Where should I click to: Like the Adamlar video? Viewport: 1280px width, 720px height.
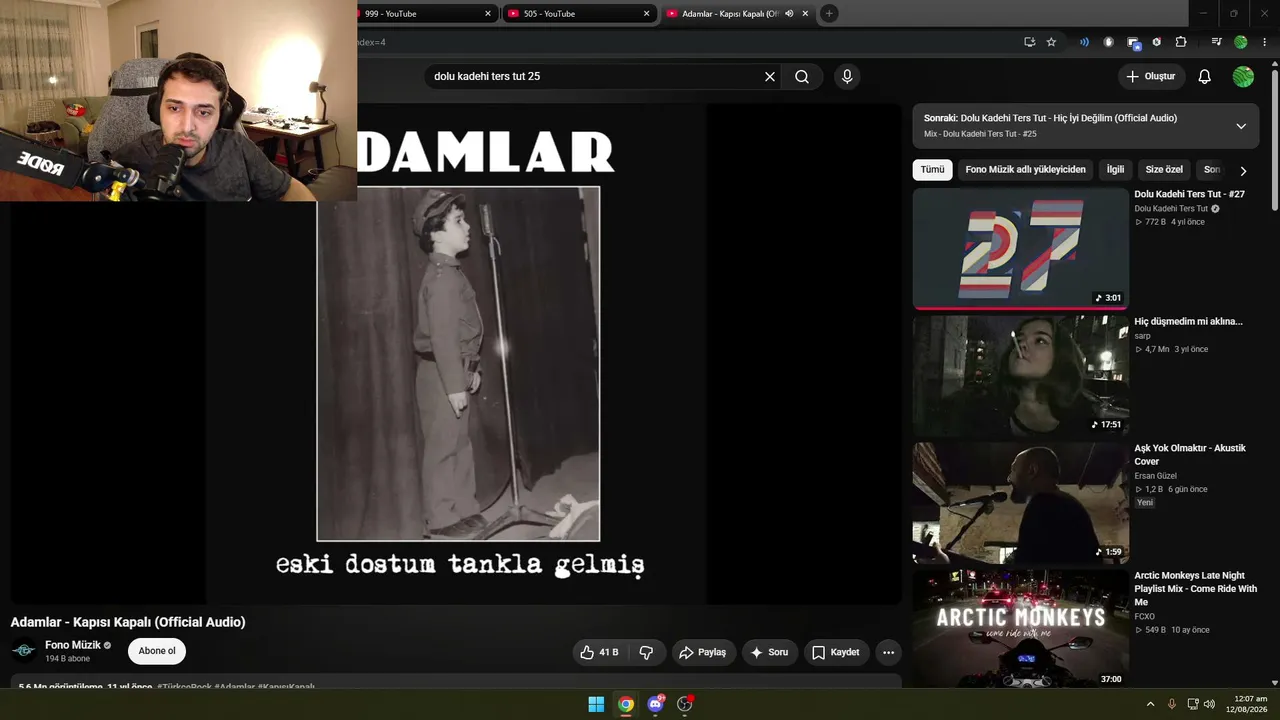coord(599,652)
